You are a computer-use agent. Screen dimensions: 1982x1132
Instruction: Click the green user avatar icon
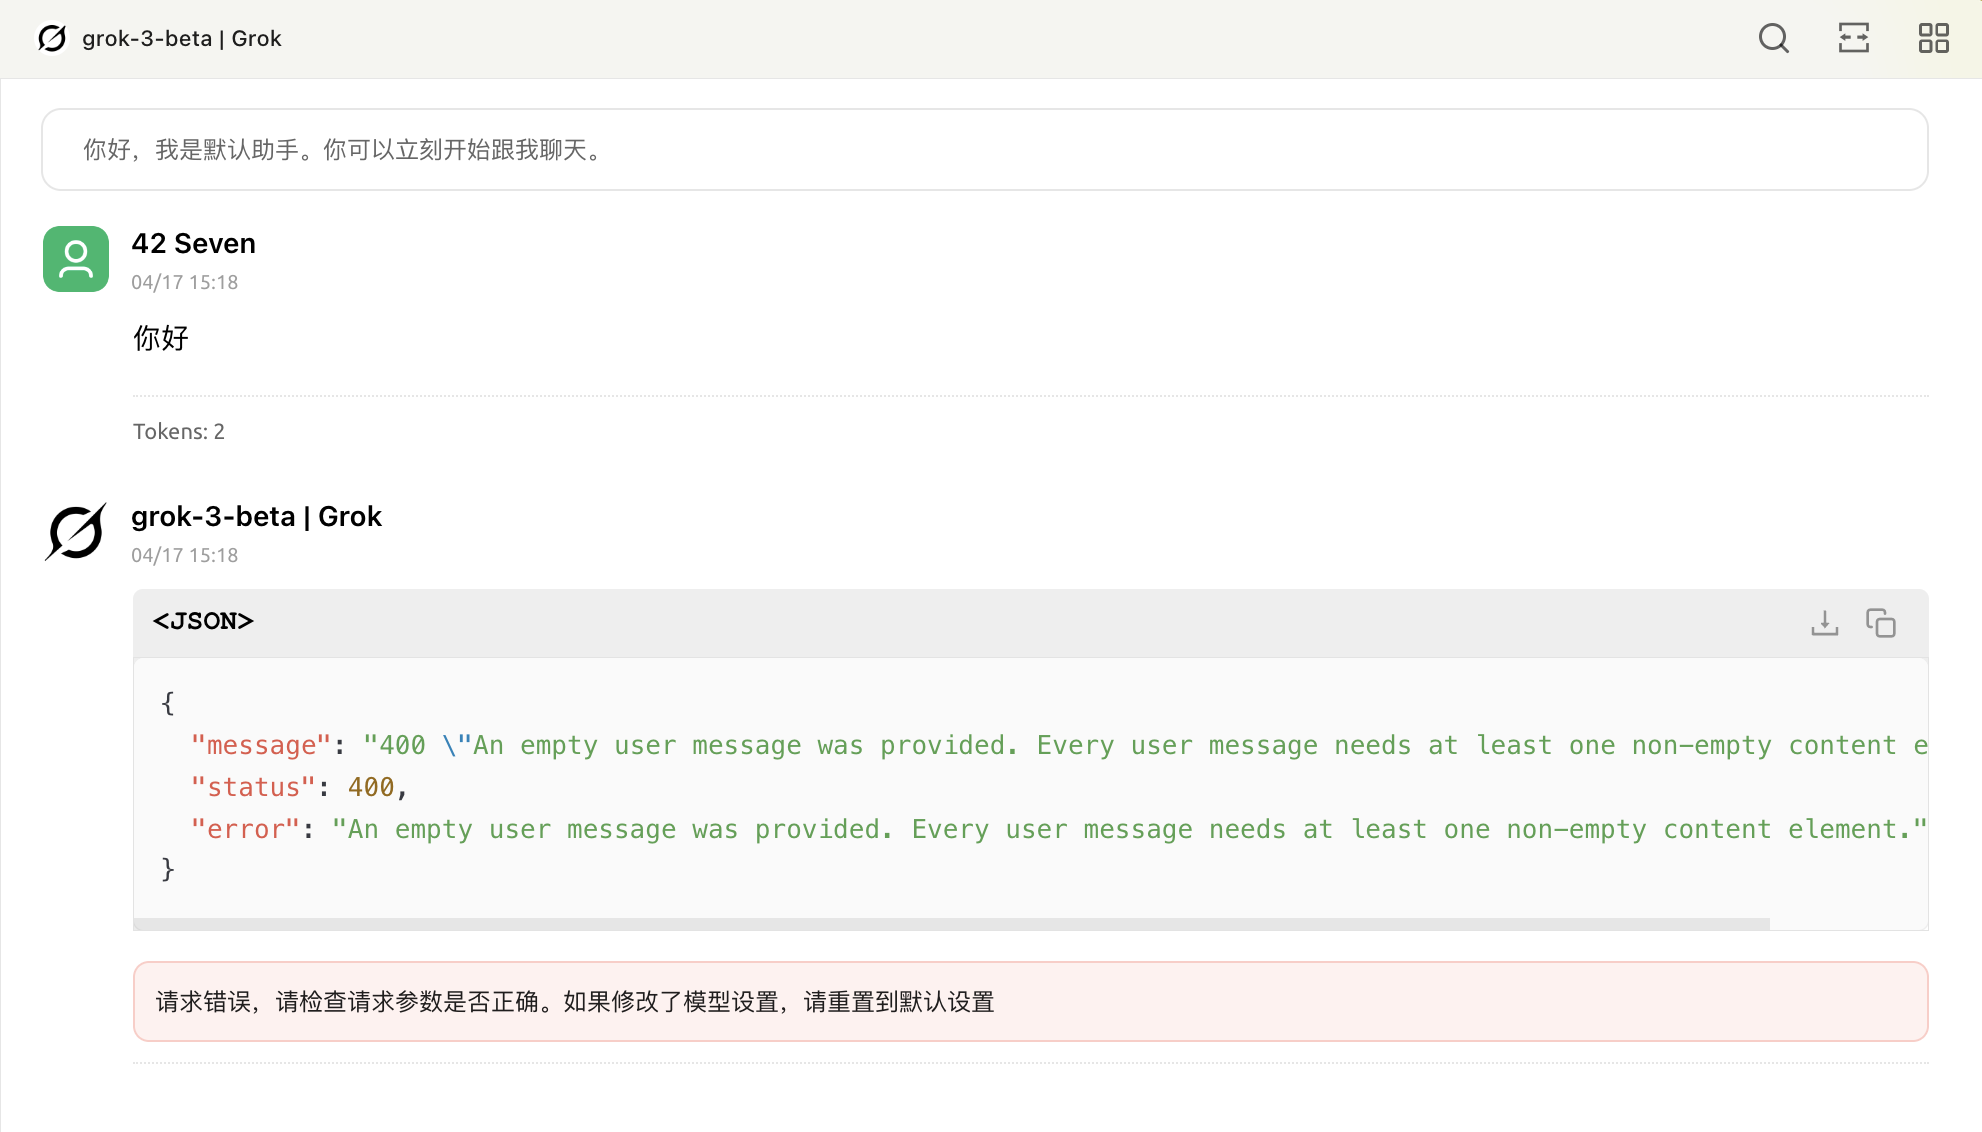(x=76, y=259)
